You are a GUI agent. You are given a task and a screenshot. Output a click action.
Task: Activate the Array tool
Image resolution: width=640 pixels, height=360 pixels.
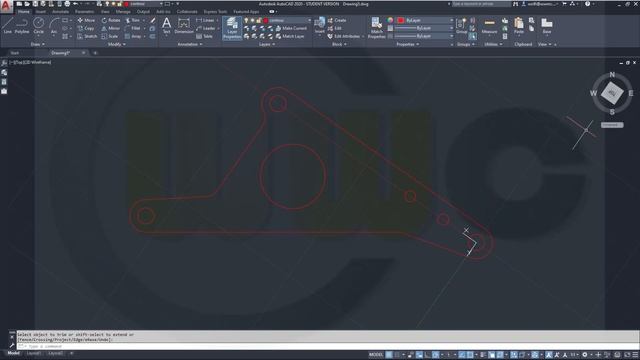point(133,36)
